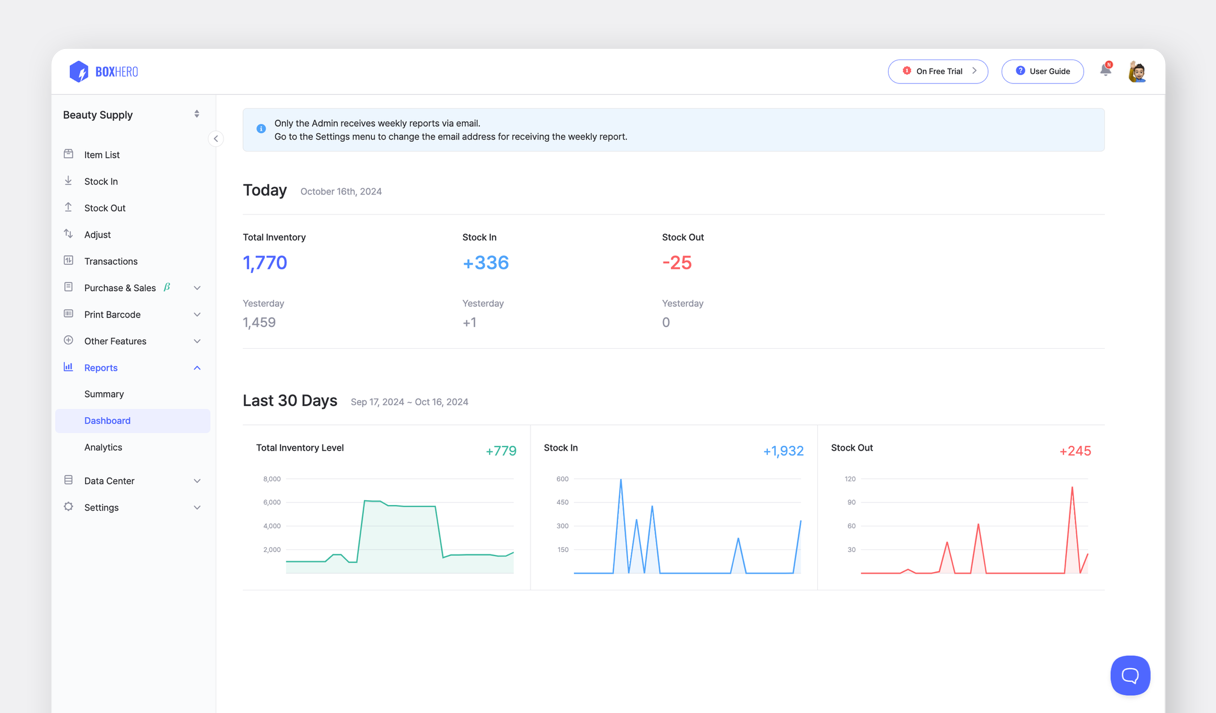Select the Item List icon in sidebar

pos(68,154)
